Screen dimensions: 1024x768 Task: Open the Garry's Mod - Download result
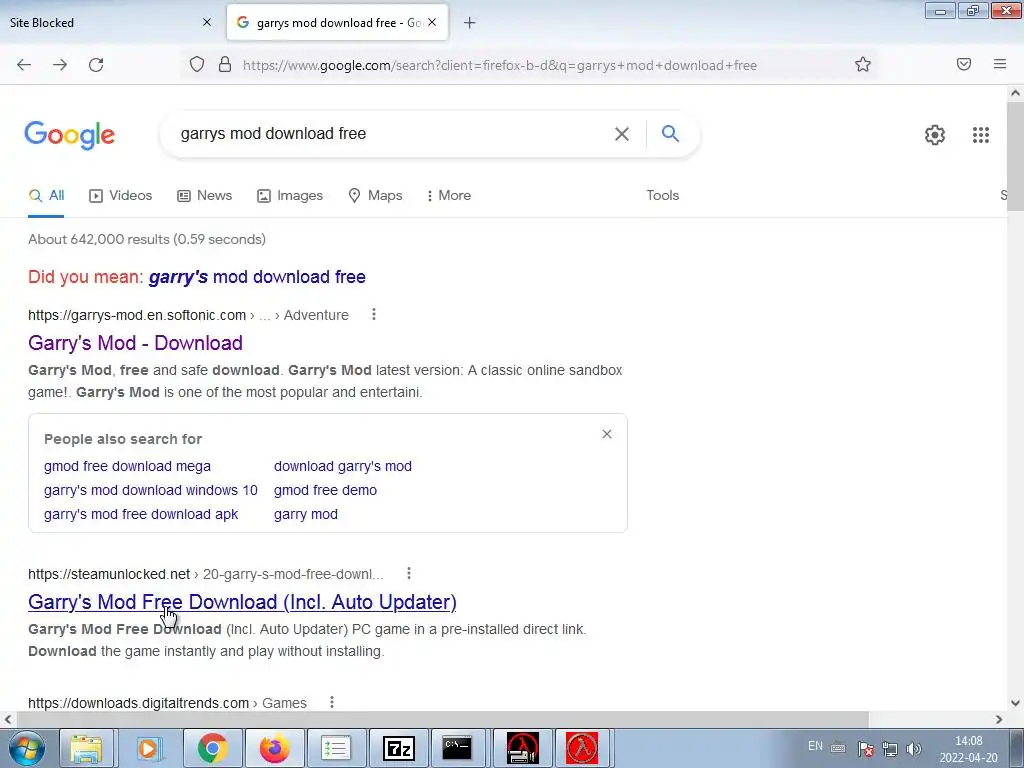[135, 343]
